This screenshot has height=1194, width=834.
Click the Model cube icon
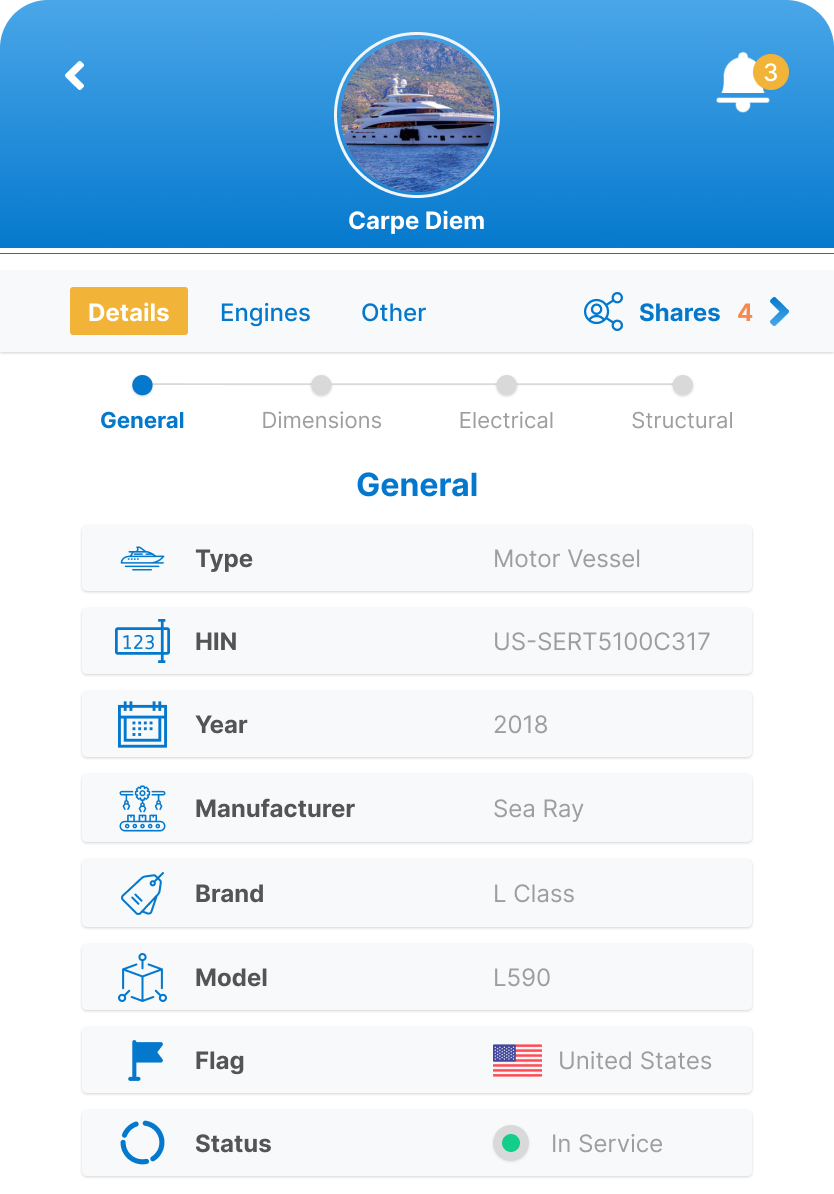tap(142, 977)
